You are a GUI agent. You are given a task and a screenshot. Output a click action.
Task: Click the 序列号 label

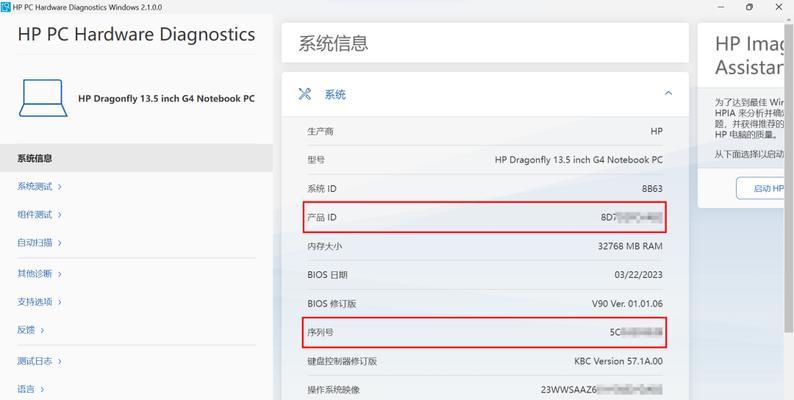click(x=321, y=333)
